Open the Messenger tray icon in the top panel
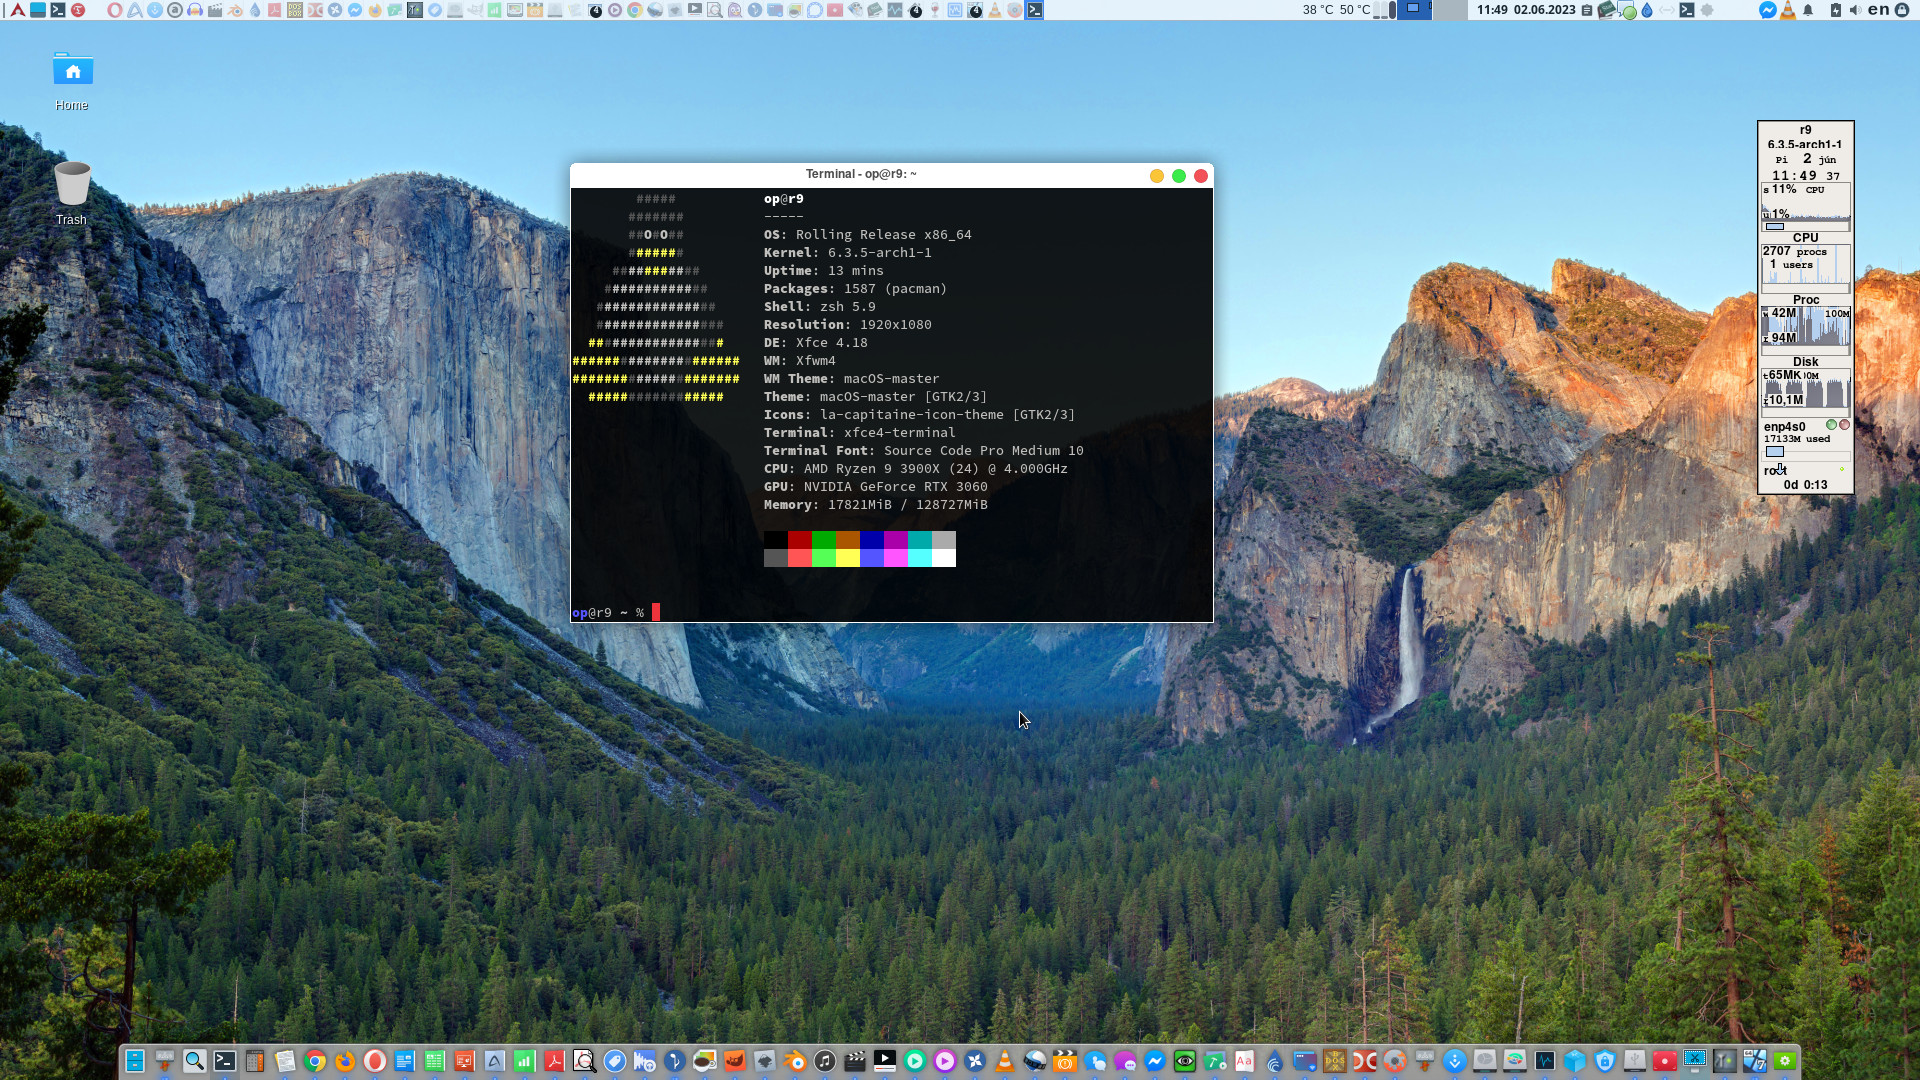 [x=1767, y=10]
